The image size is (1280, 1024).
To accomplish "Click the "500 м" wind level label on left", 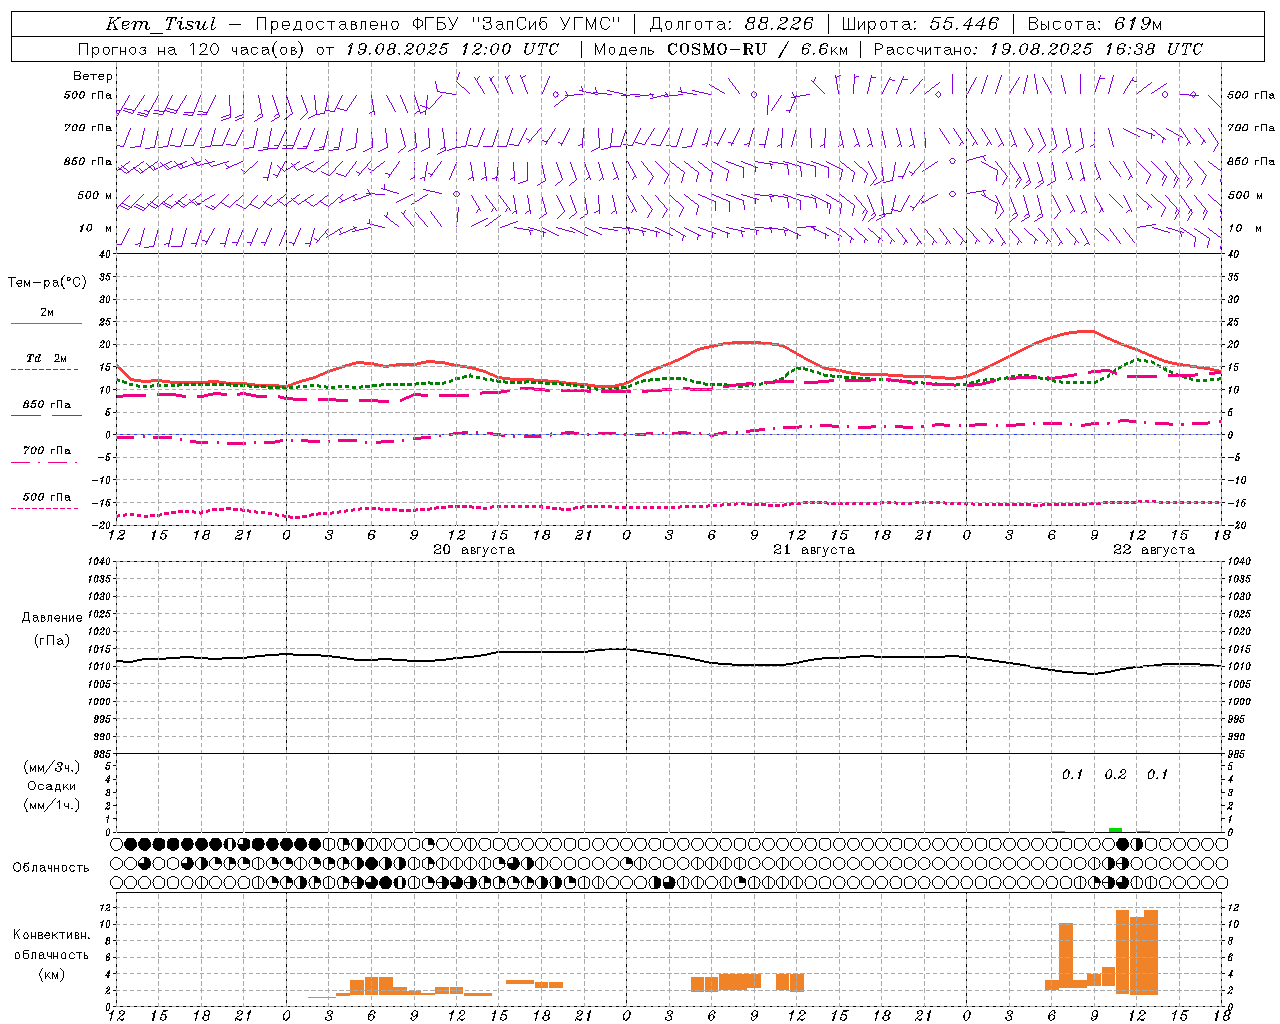I will tap(95, 195).
